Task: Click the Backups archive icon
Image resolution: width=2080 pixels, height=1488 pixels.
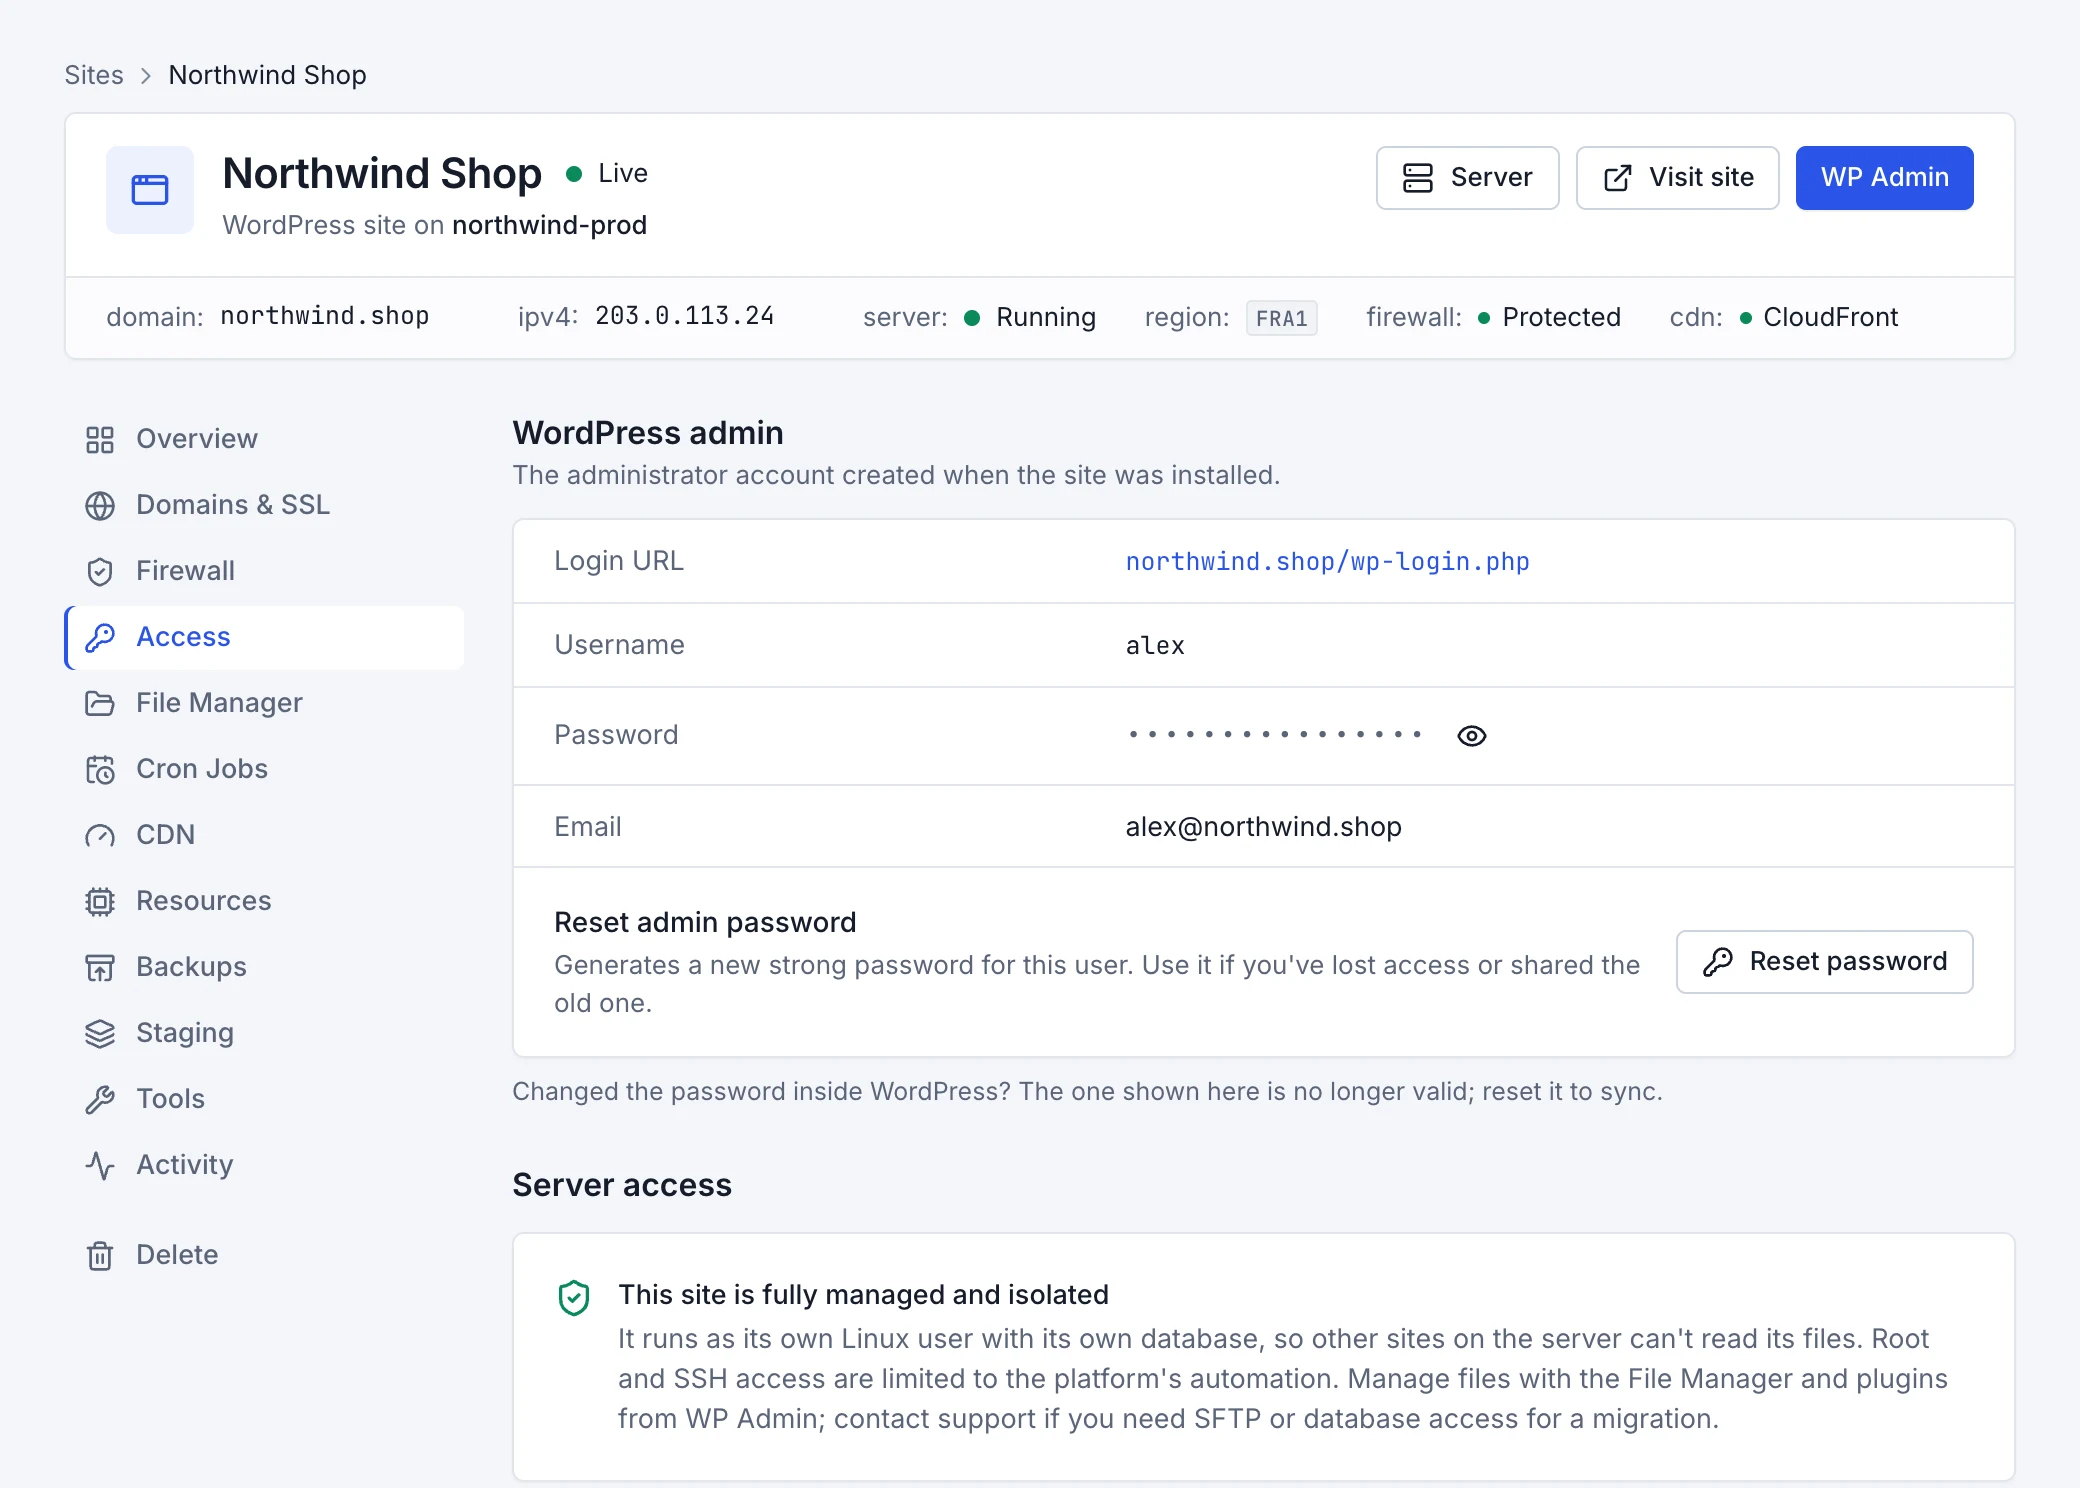Action: click(x=100, y=967)
